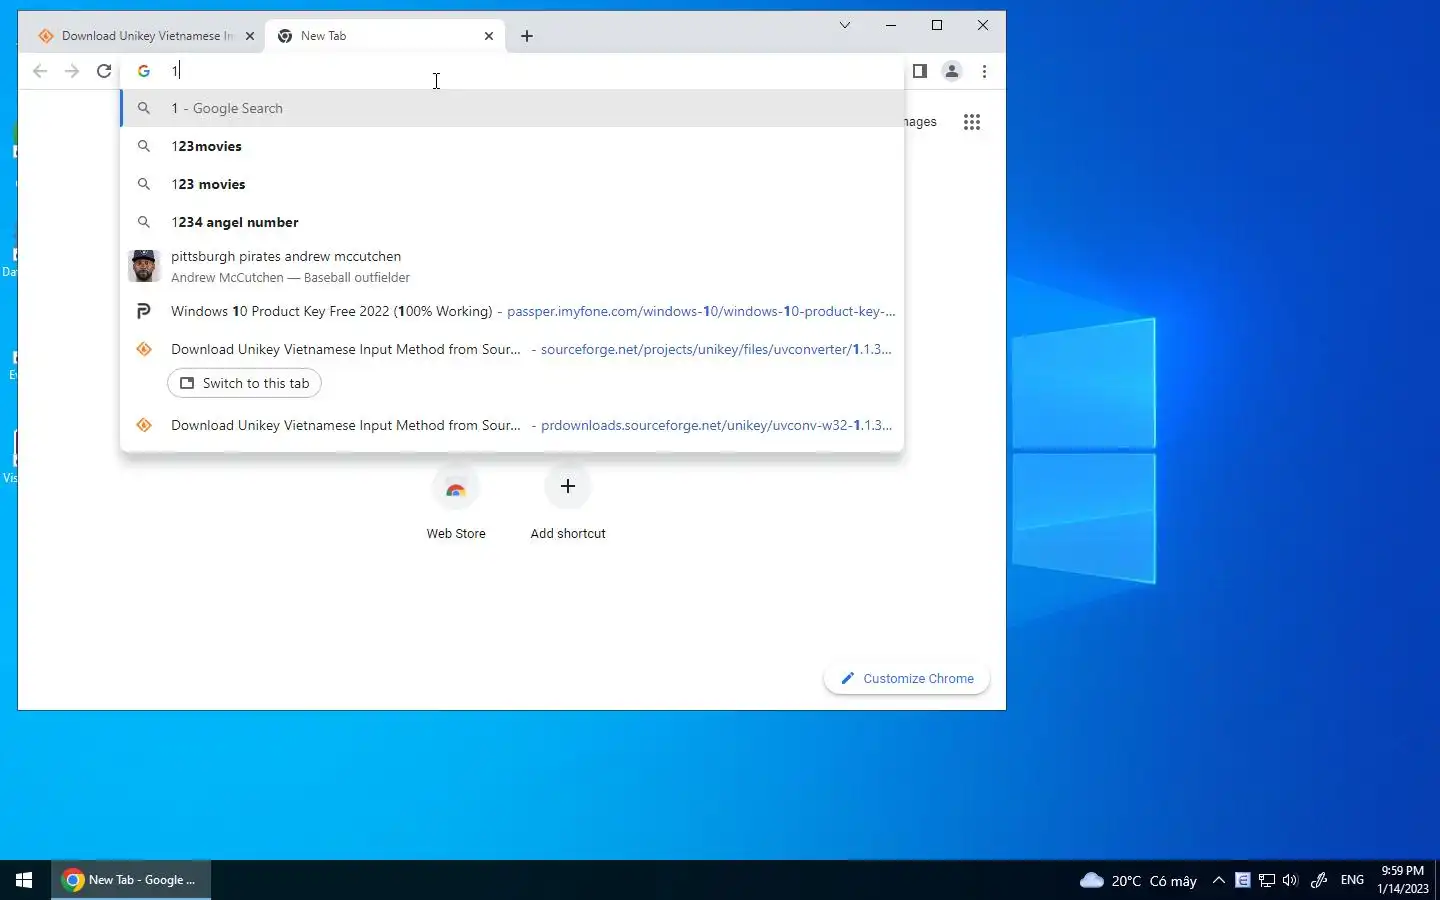This screenshot has height=900, width=1440.
Task: Click the pen/ink tray icon
Action: tap(1319, 880)
